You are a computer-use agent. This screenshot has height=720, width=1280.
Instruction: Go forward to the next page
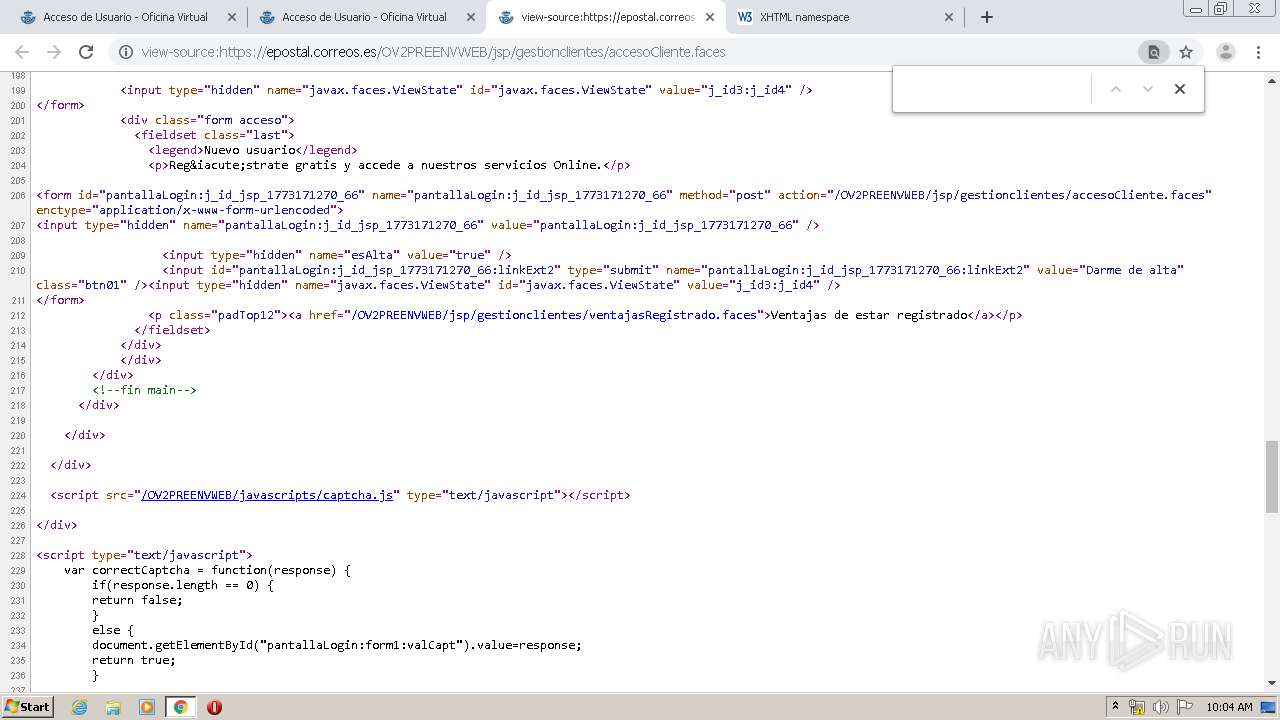click(x=54, y=52)
